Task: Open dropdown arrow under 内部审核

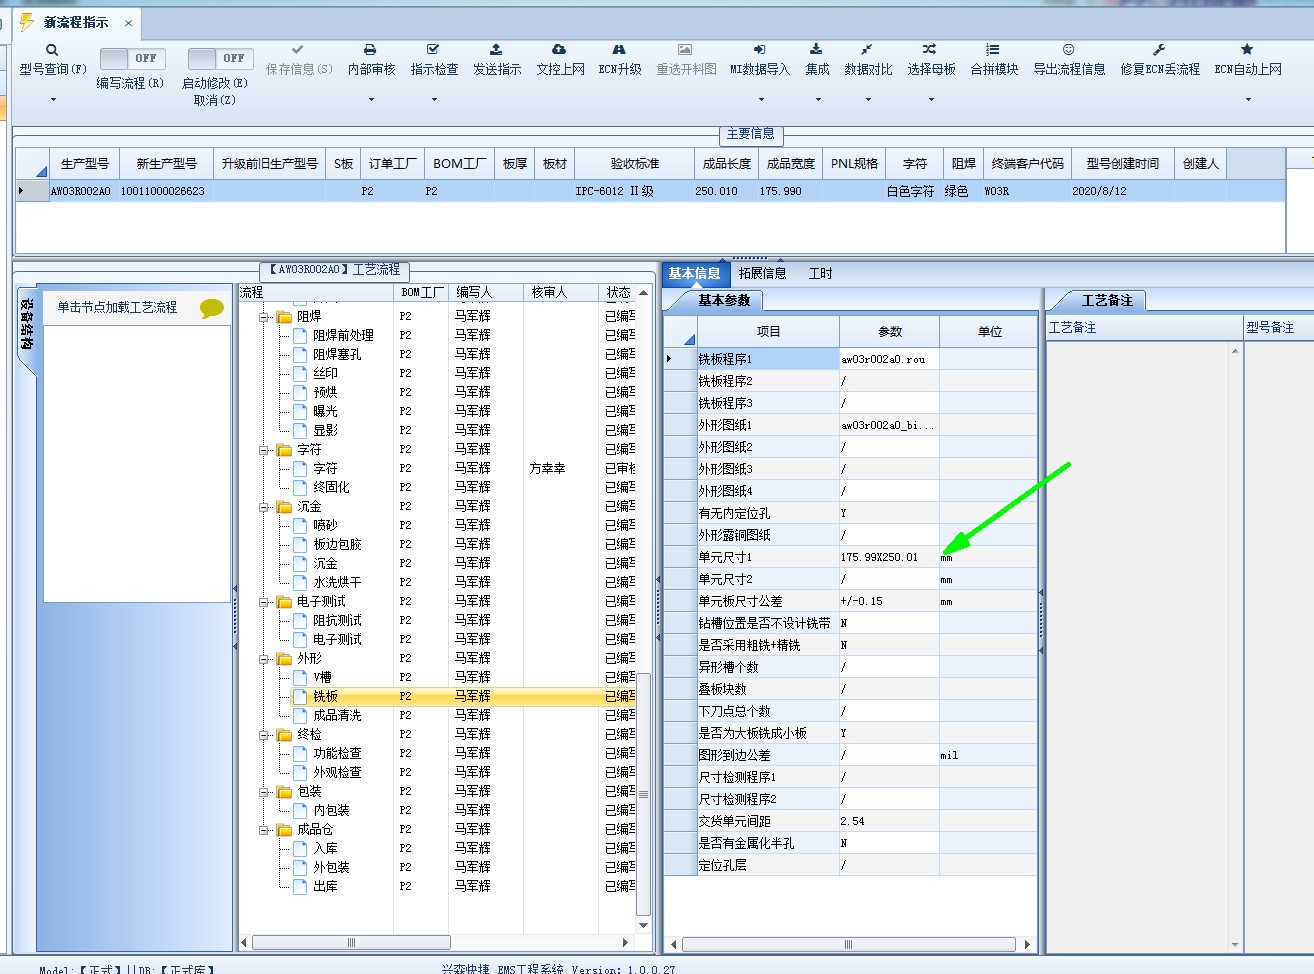Action: pyautogui.click(x=371, y=99)
